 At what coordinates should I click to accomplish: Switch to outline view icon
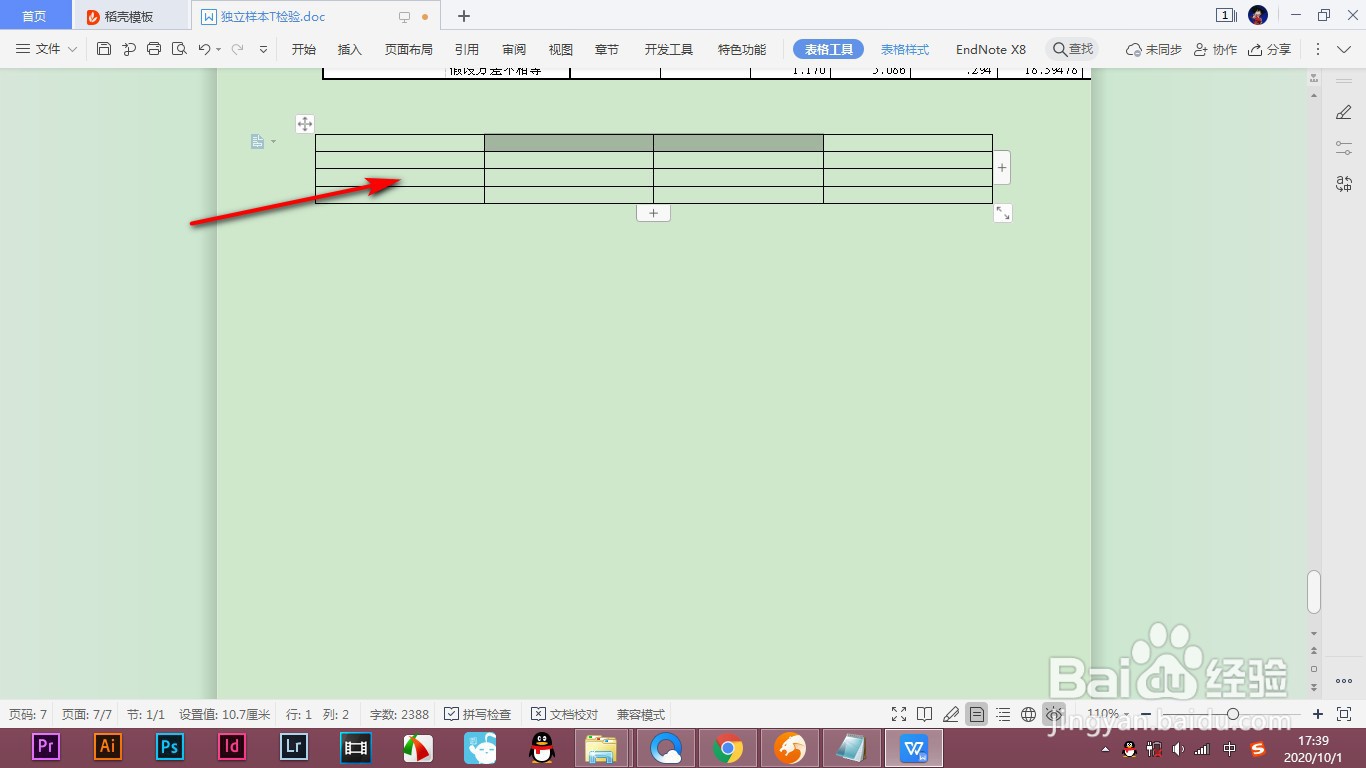click(x=1003, y=714)
